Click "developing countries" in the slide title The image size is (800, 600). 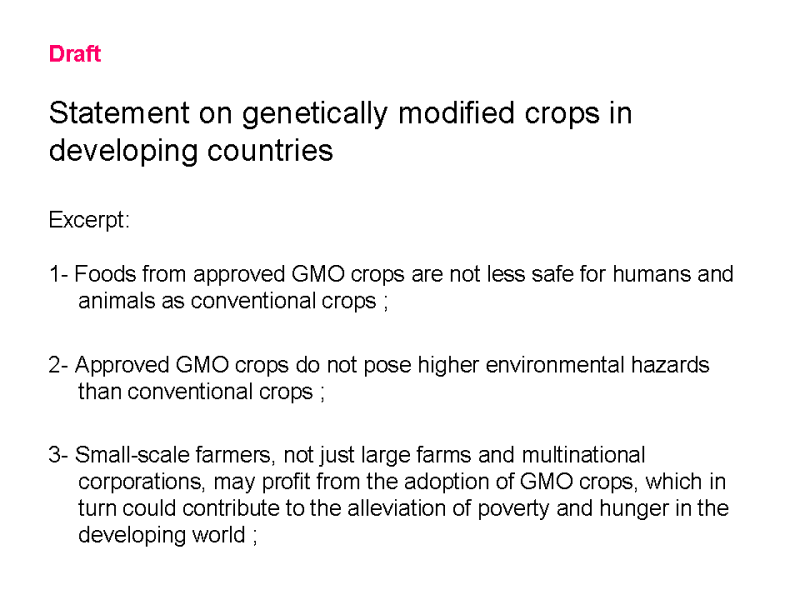click(190, 151)
